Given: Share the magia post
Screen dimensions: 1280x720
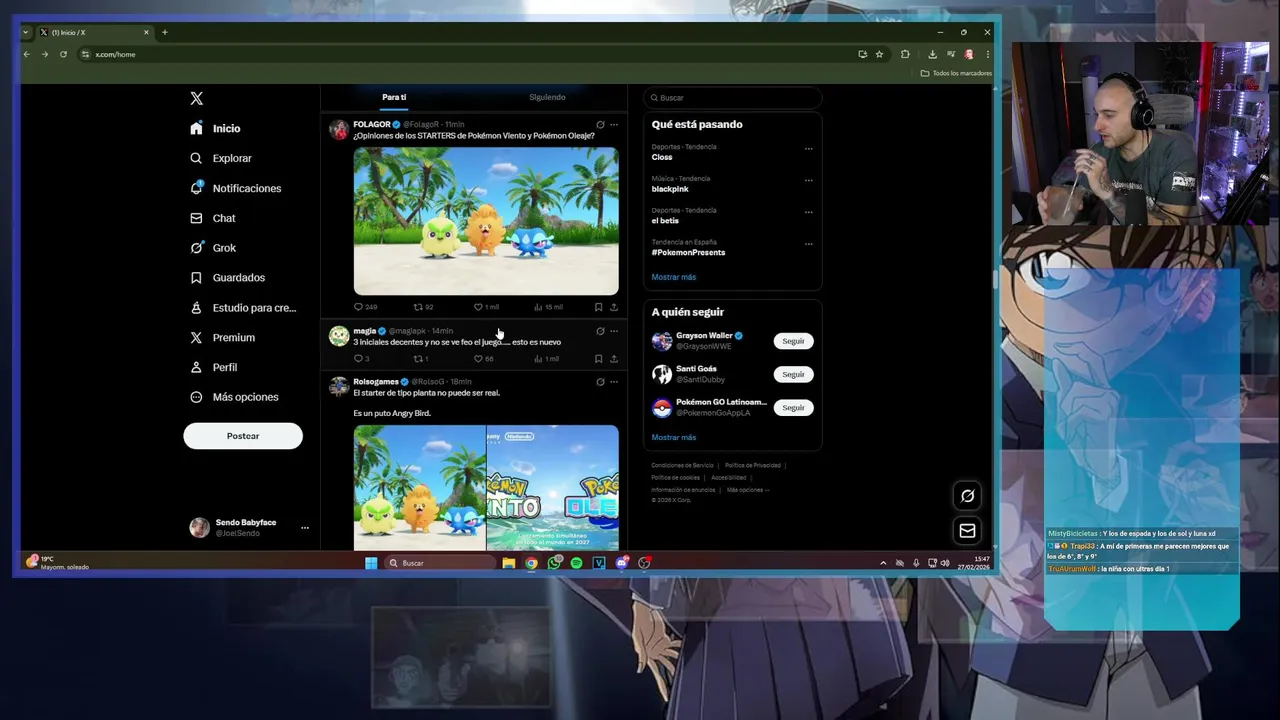Looking at the screenshot, I should (x=614, y=359).
